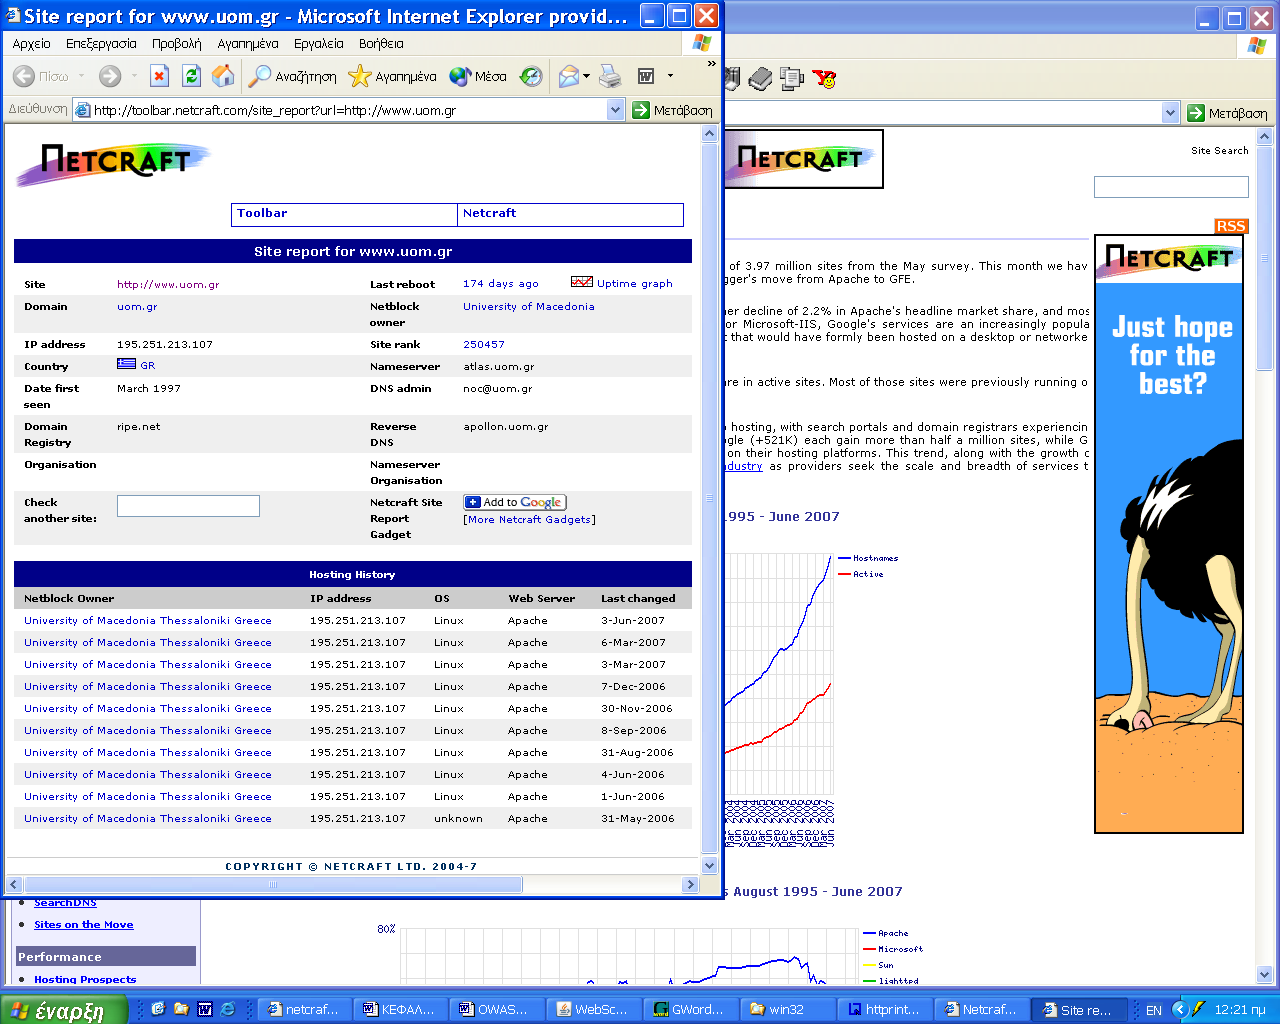Open the Προβολή (View) menu

click(176, 43)
